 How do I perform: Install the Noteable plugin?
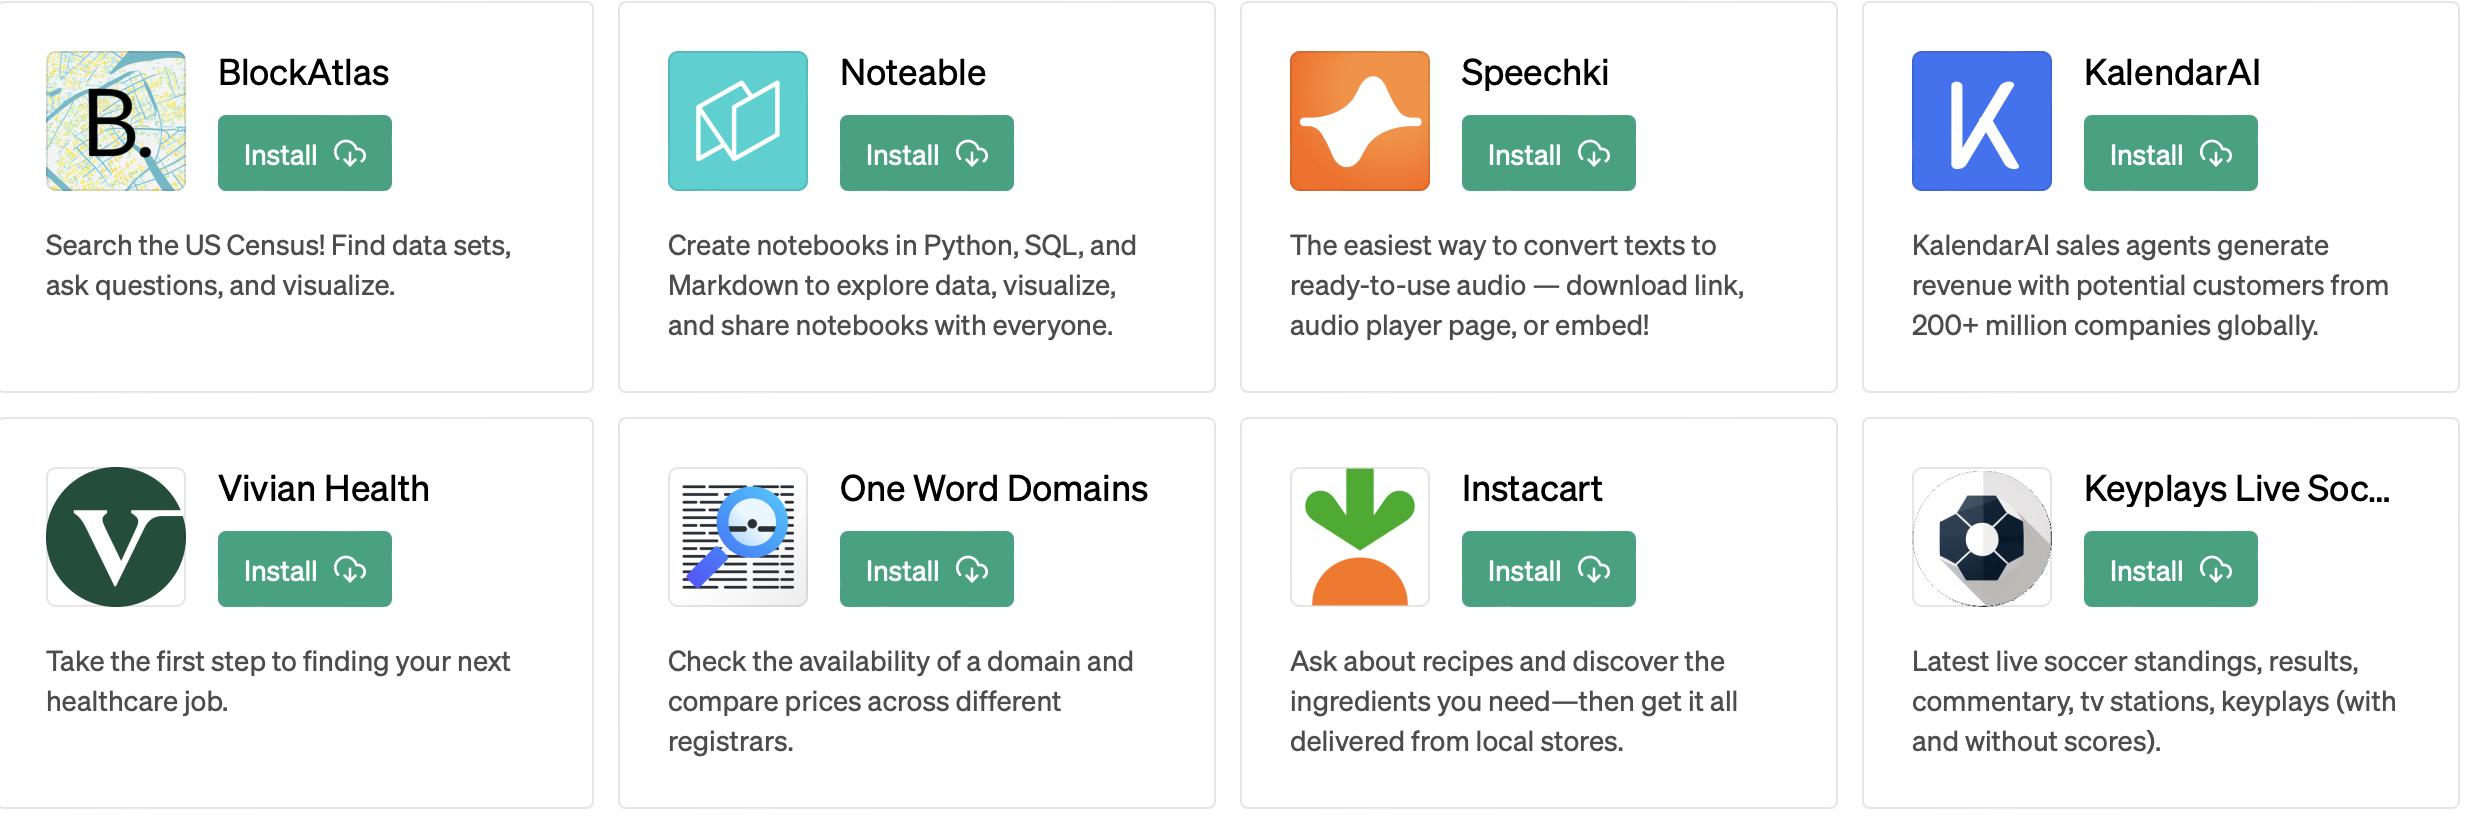[927, 153]
